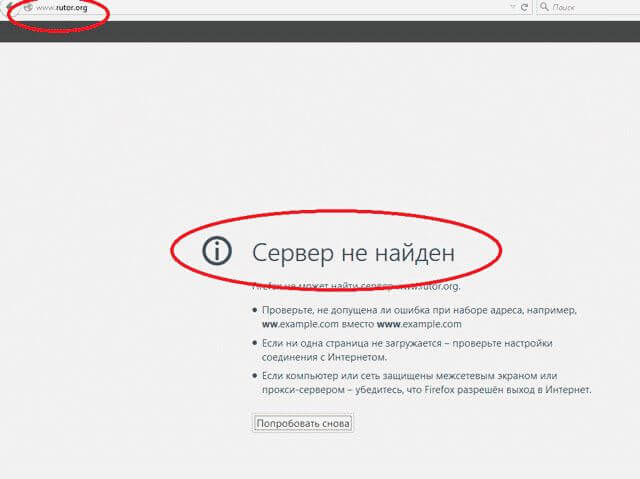Reload the page with the refresh icon
This screenshot has width=640, height=479.
tap(524, 7)
